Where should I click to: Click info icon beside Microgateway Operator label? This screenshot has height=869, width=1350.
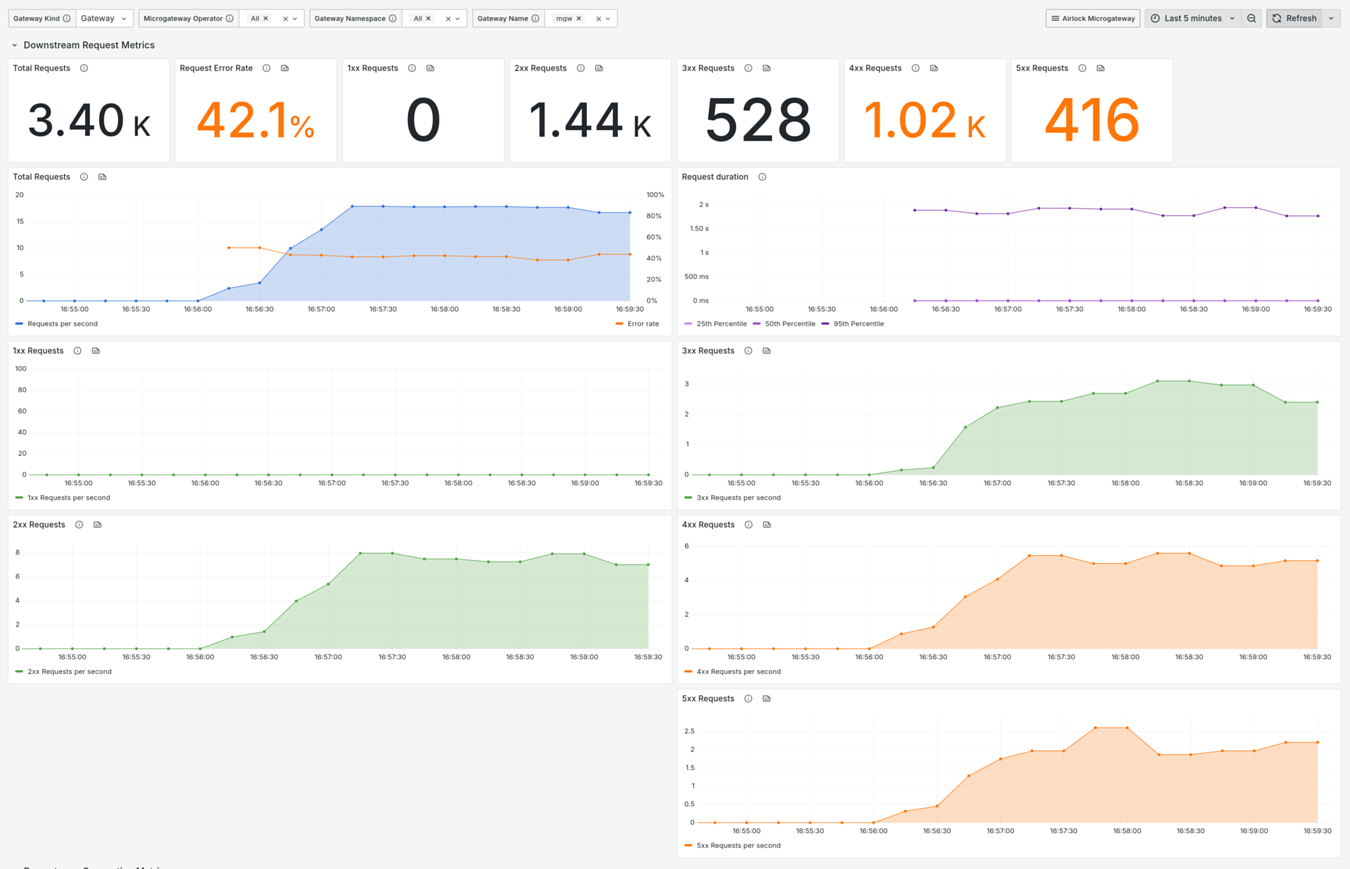coord(230,18)
